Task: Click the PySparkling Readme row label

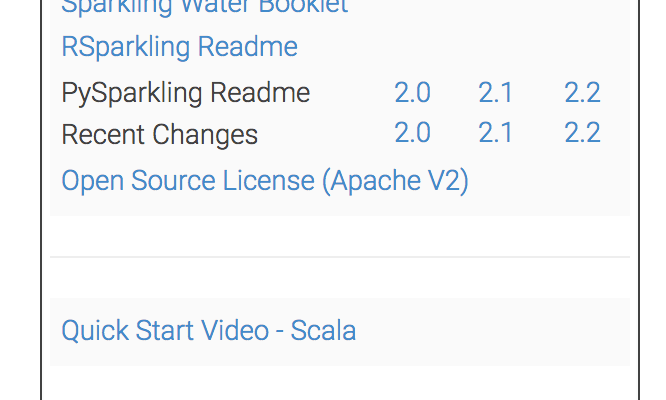Action: coord(185,94)
